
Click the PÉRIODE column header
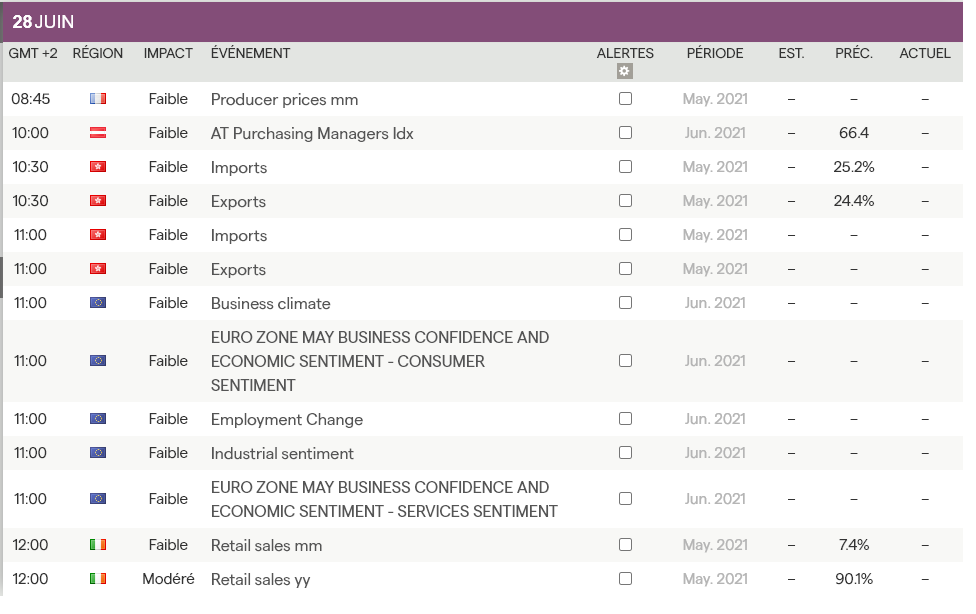click(x=715, y=53)
